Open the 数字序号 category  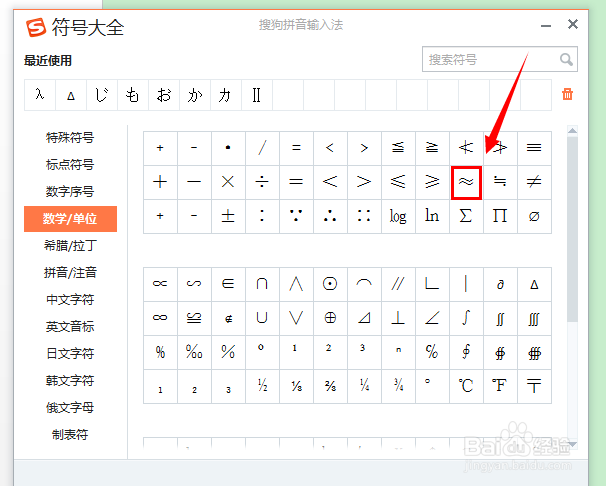coord(70,192)
